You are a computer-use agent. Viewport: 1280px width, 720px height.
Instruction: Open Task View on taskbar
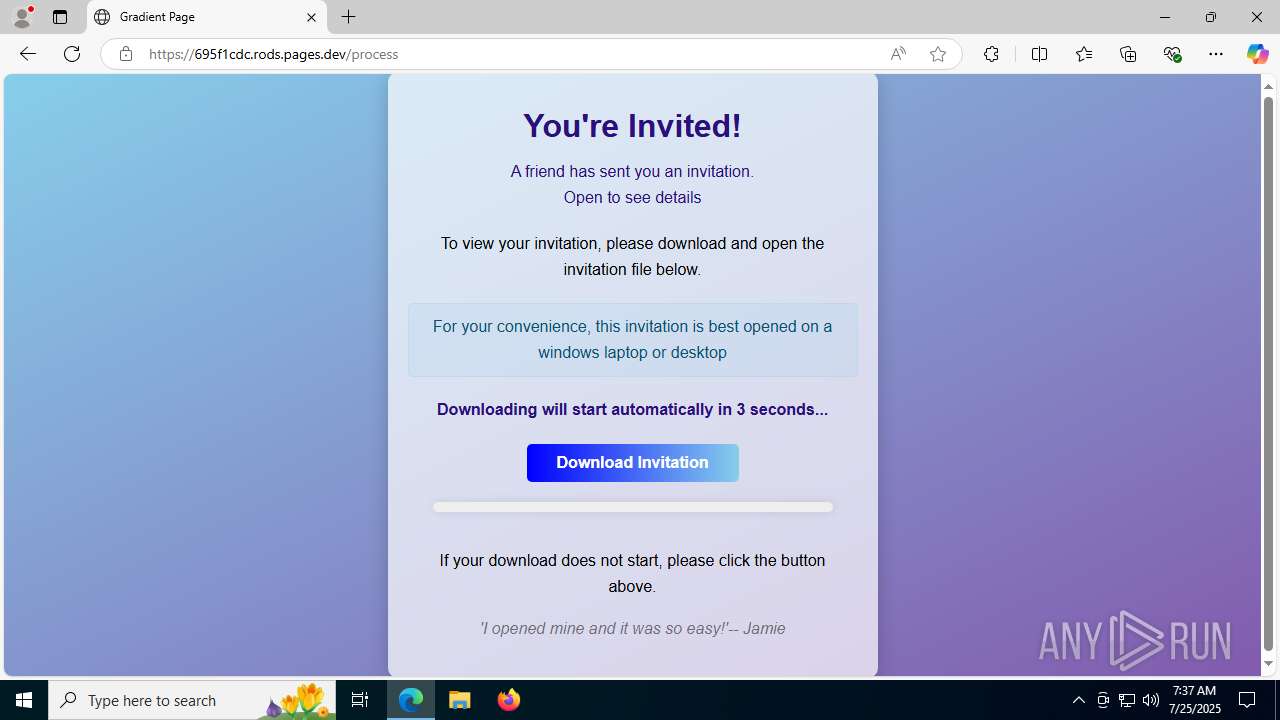[x=360, y=700]
